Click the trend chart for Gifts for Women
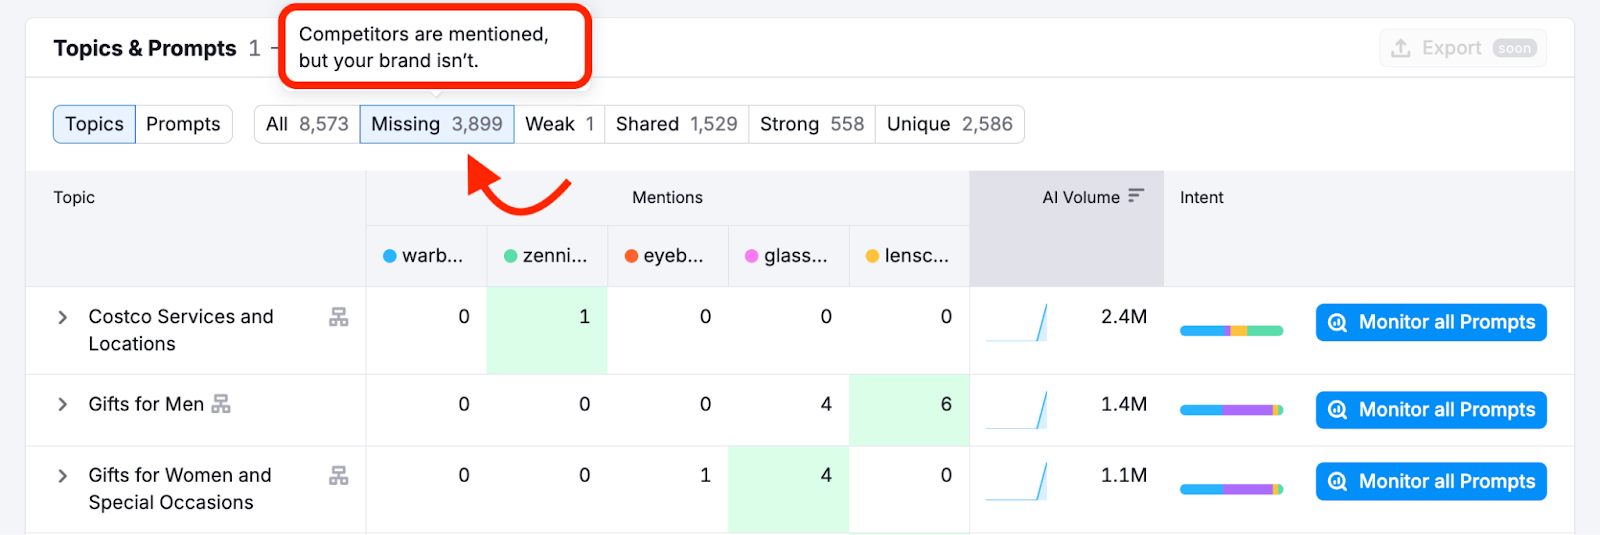Screen dimensions: 1600x535 1017,481
